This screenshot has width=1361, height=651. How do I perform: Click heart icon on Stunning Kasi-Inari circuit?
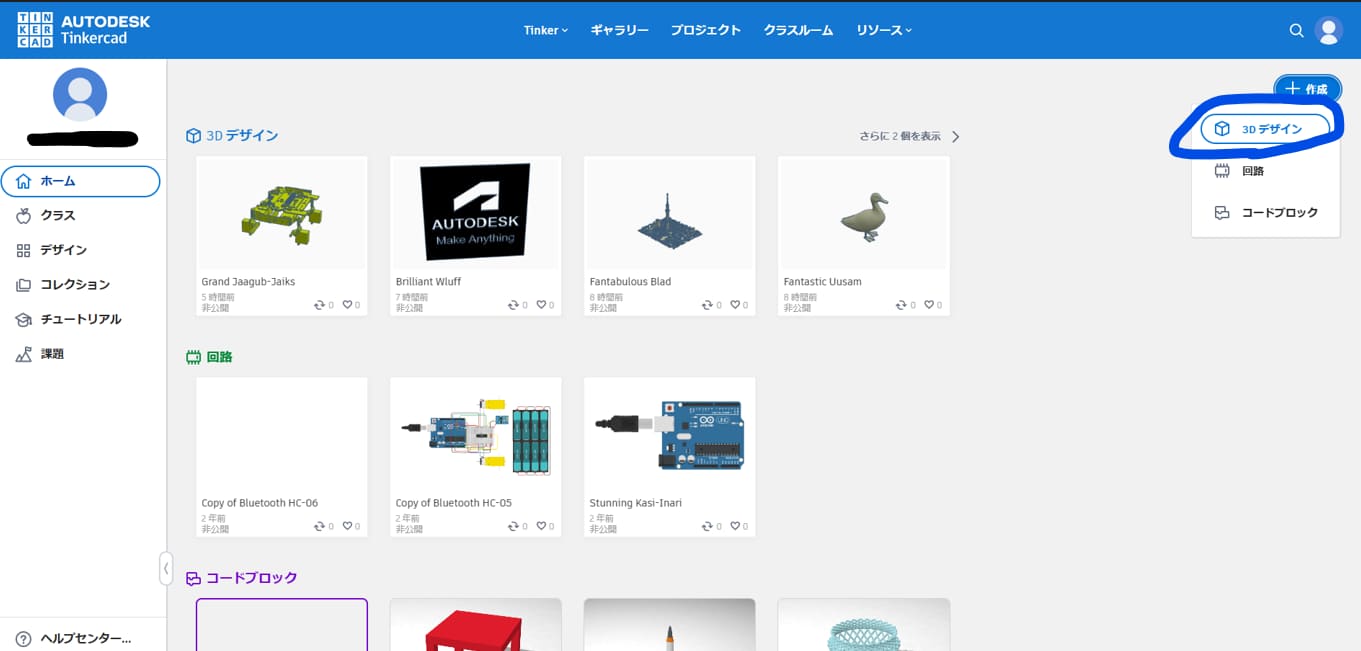[735, 526]
